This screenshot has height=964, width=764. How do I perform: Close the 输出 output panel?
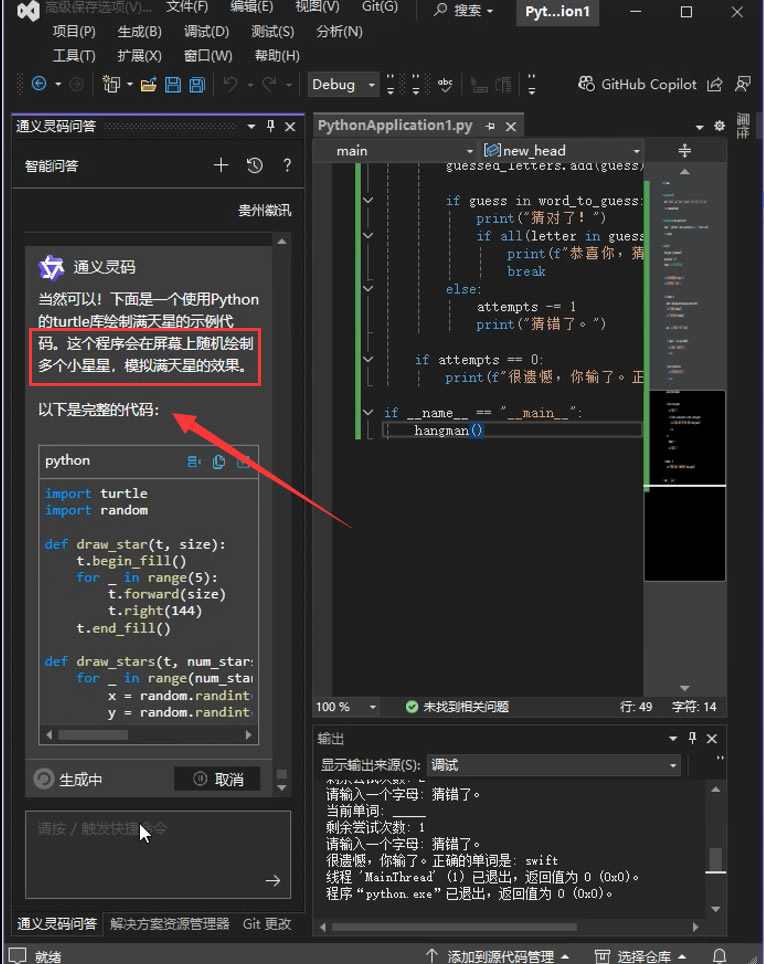pos(712,738)
